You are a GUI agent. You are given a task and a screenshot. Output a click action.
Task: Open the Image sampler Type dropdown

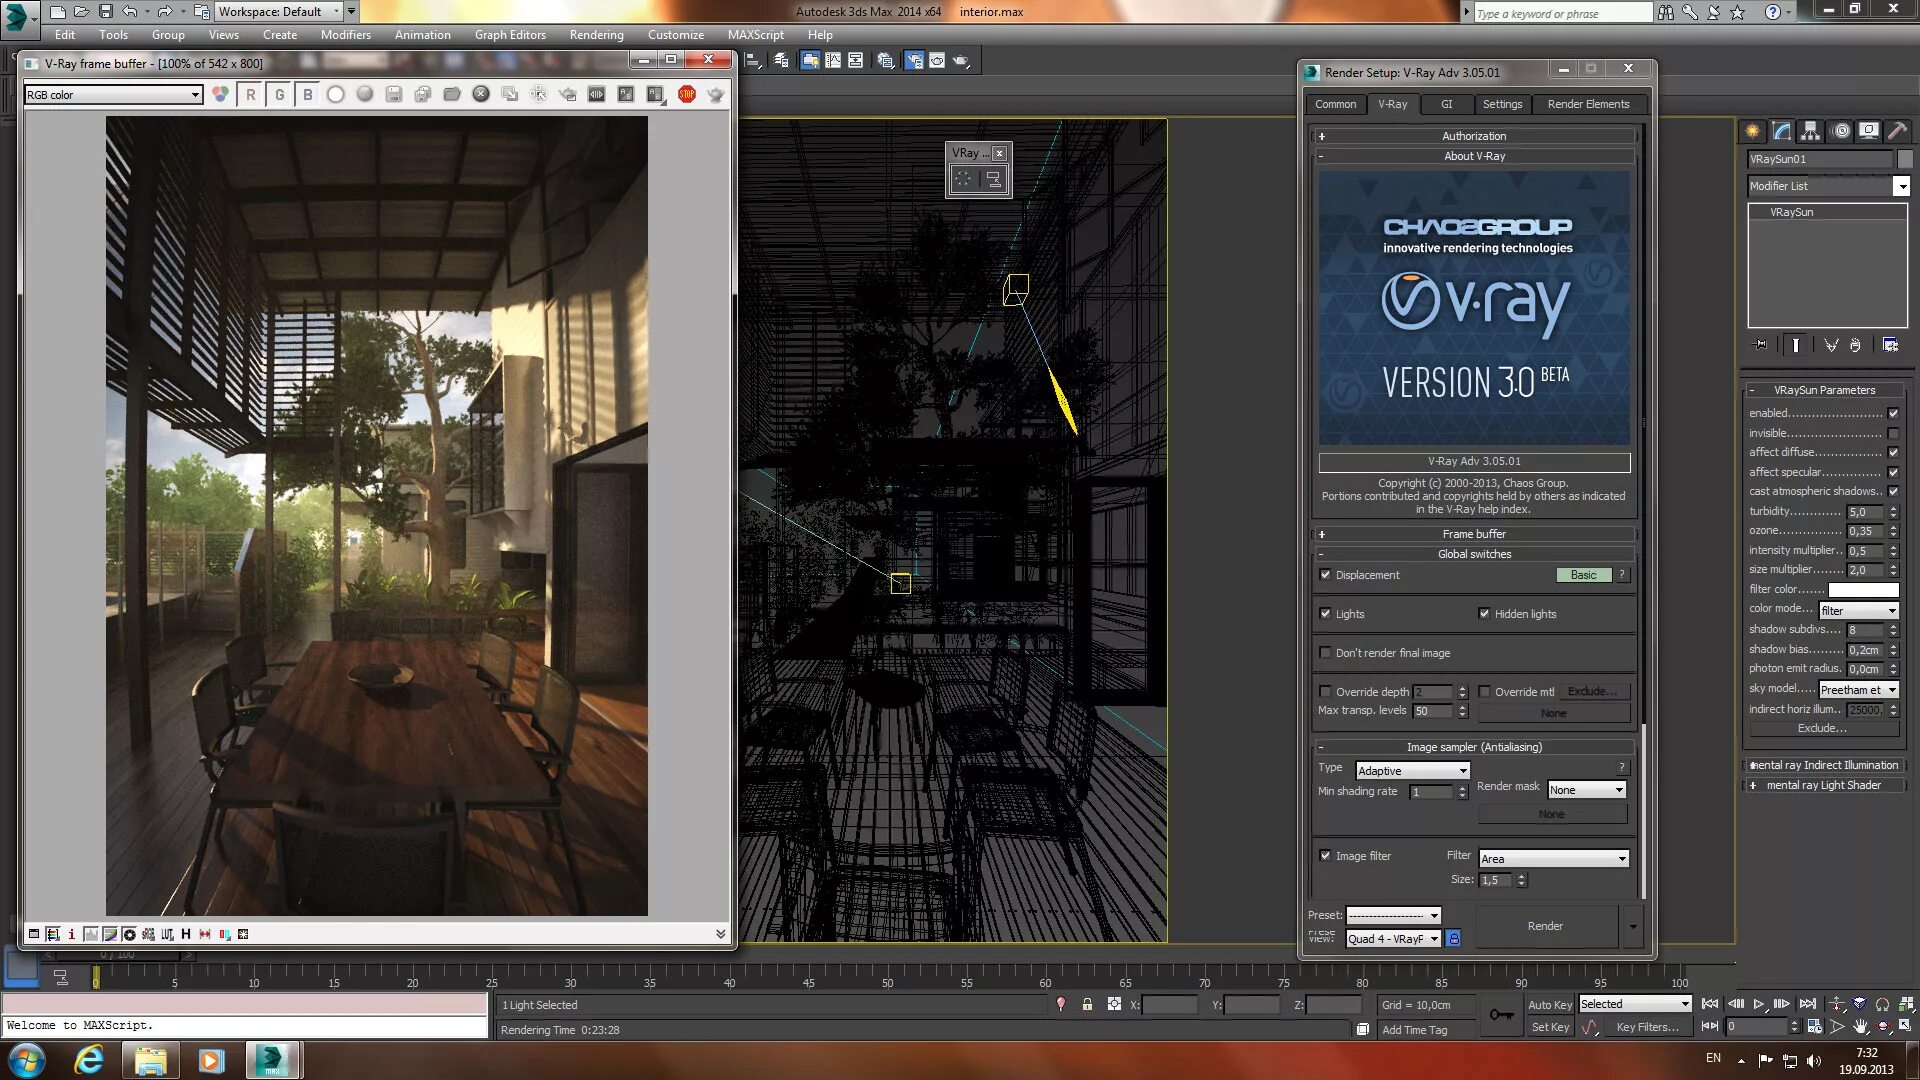1412,771
